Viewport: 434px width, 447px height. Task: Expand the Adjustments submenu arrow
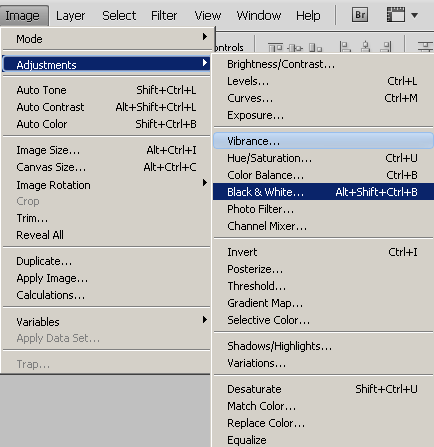(205, 63)
